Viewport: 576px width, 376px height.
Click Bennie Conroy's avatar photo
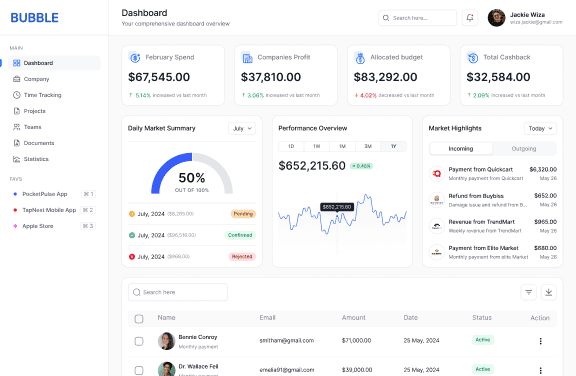166,341
